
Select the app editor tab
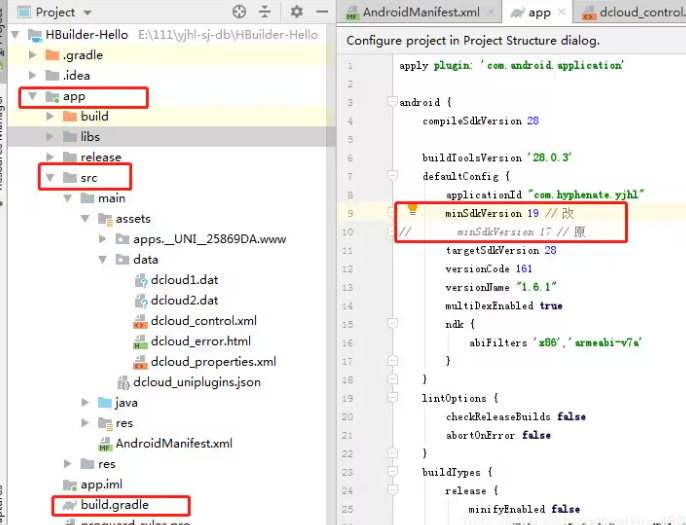pyautogui.click(x=539, y=12)
